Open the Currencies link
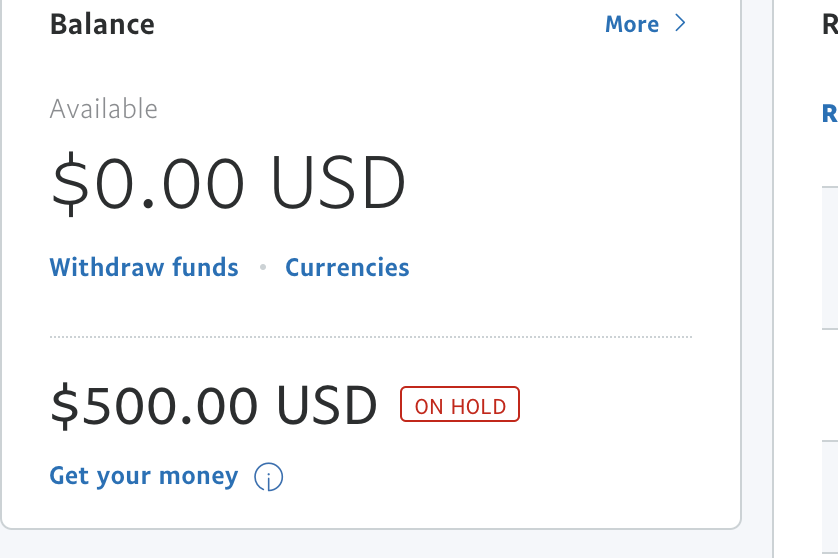Screen dimensions: 838x558 pos(347,268)
